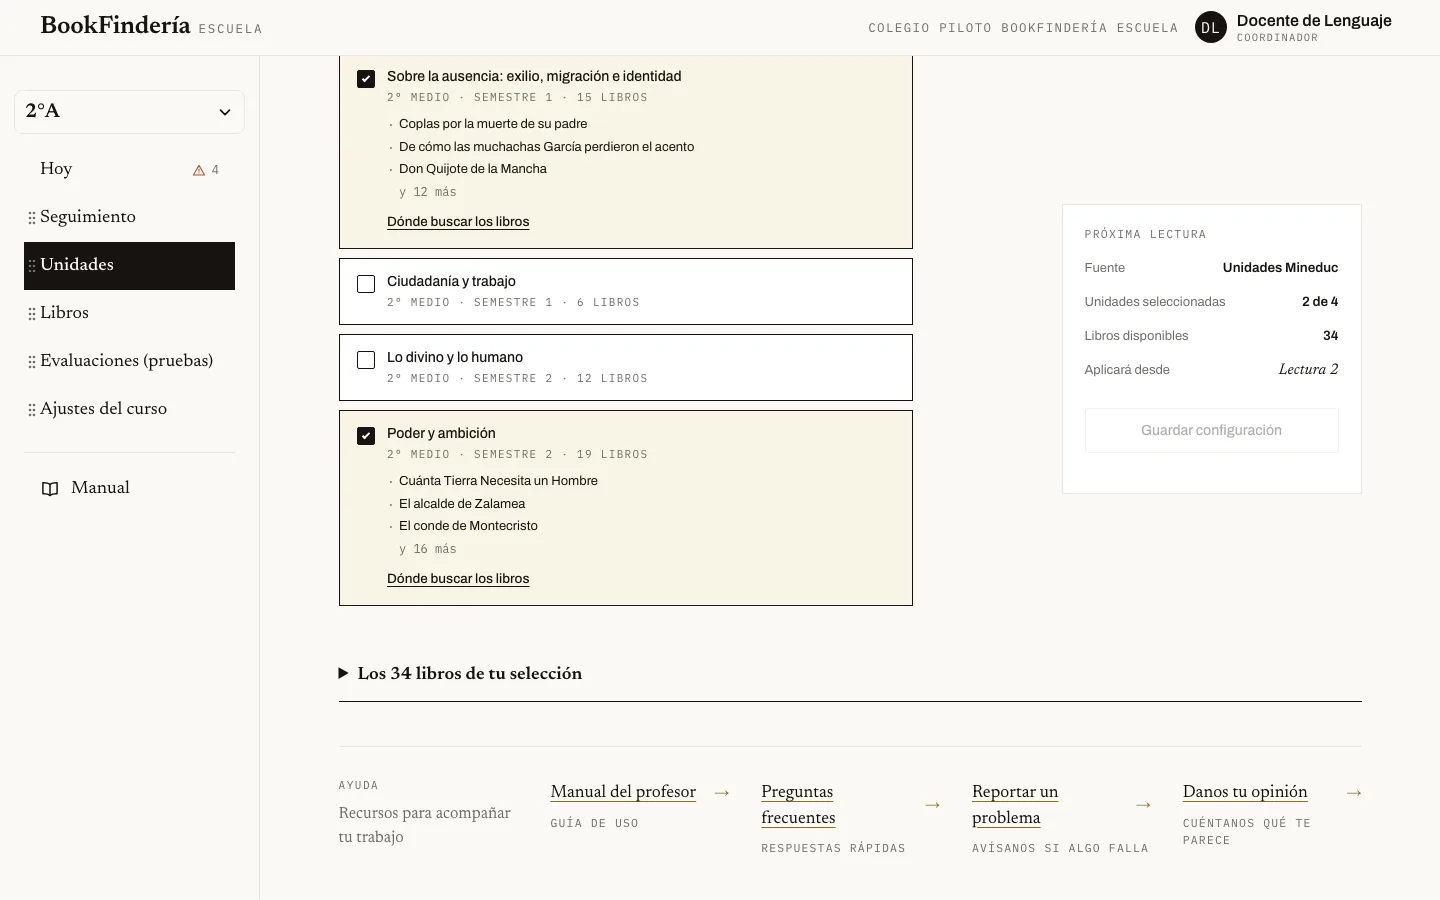Click the arrow next to Danos tu opinión
1440x900 pixels.
coord(1354,793)
